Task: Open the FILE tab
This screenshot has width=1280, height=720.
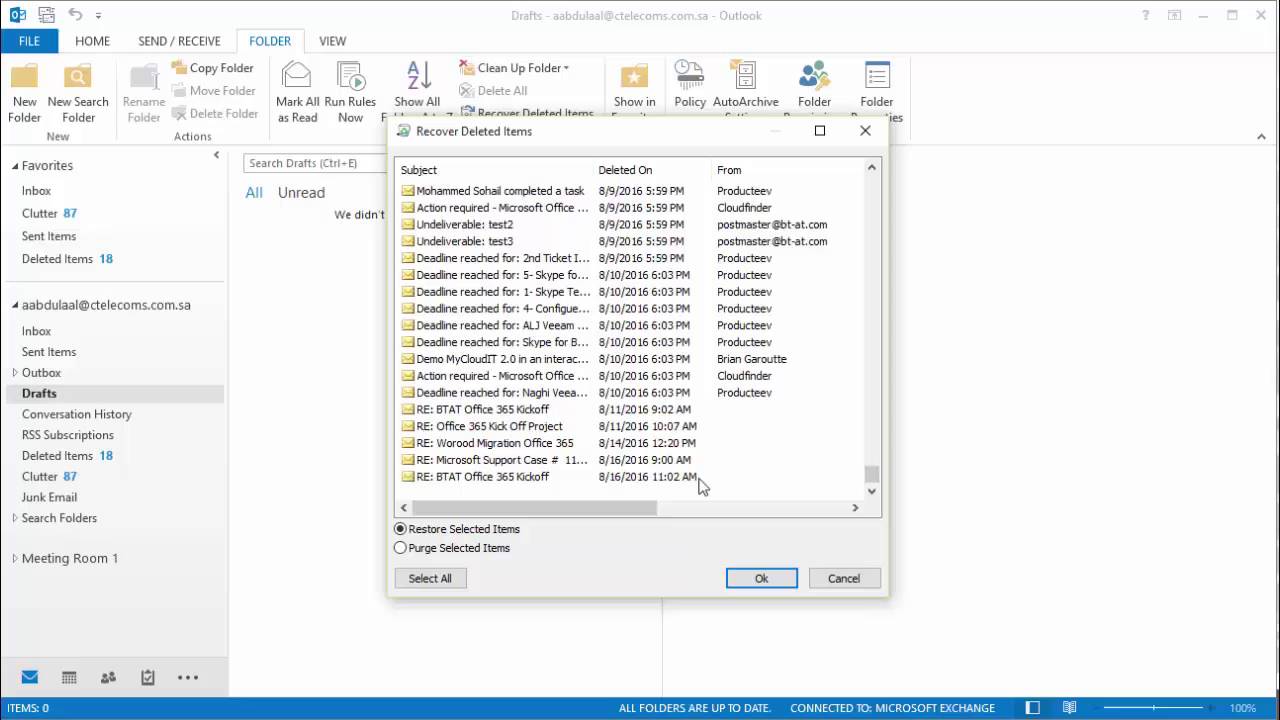Action: click(29, 41)
